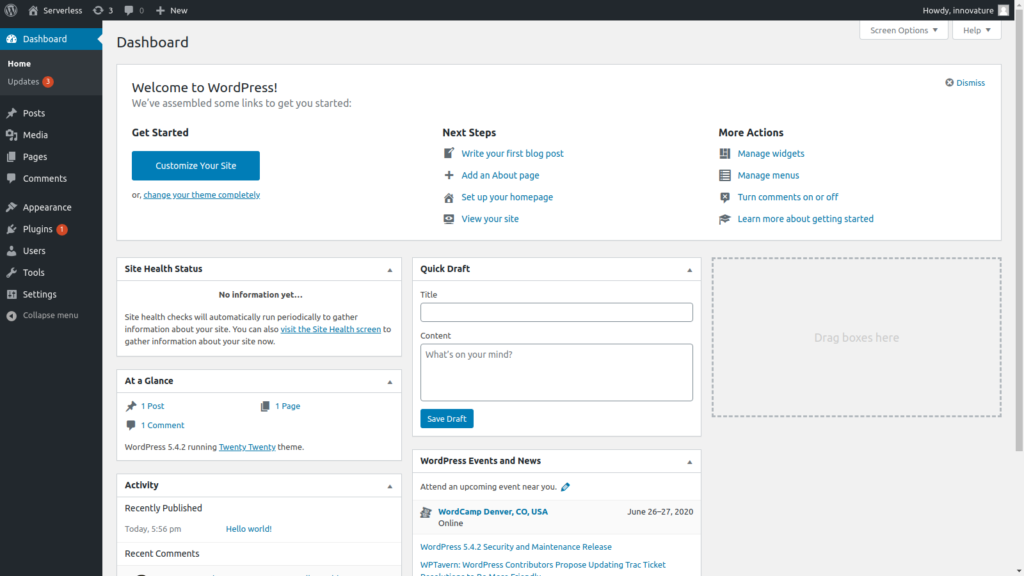Open the comments bubble in admin bar
The height and width of the screenshot is (576, 1024).
coord(129,10)
